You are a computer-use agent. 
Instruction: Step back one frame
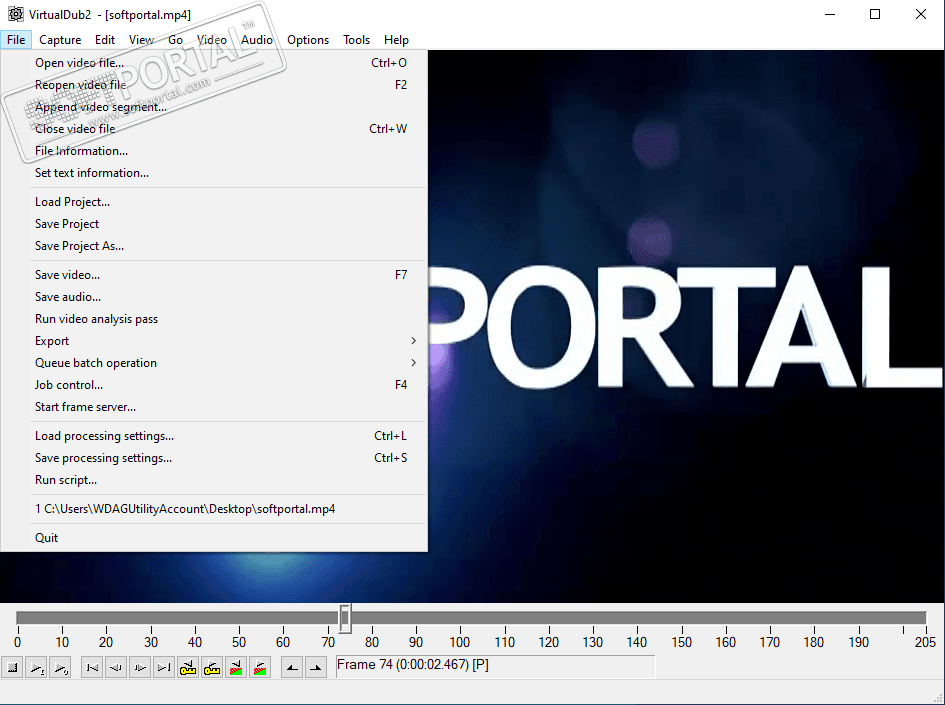click(x=116, y=668)
